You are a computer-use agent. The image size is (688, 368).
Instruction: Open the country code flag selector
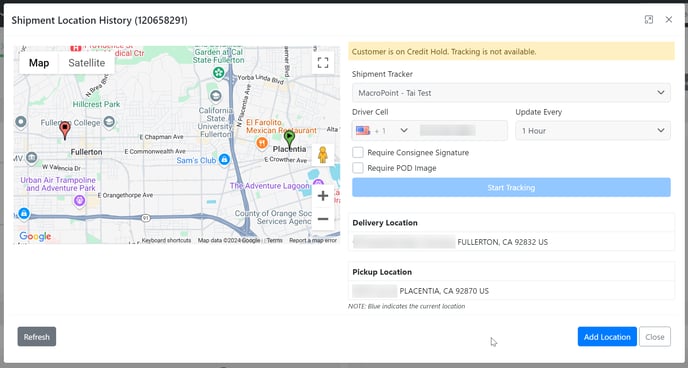pyautogui.click(x=382, y=131)
